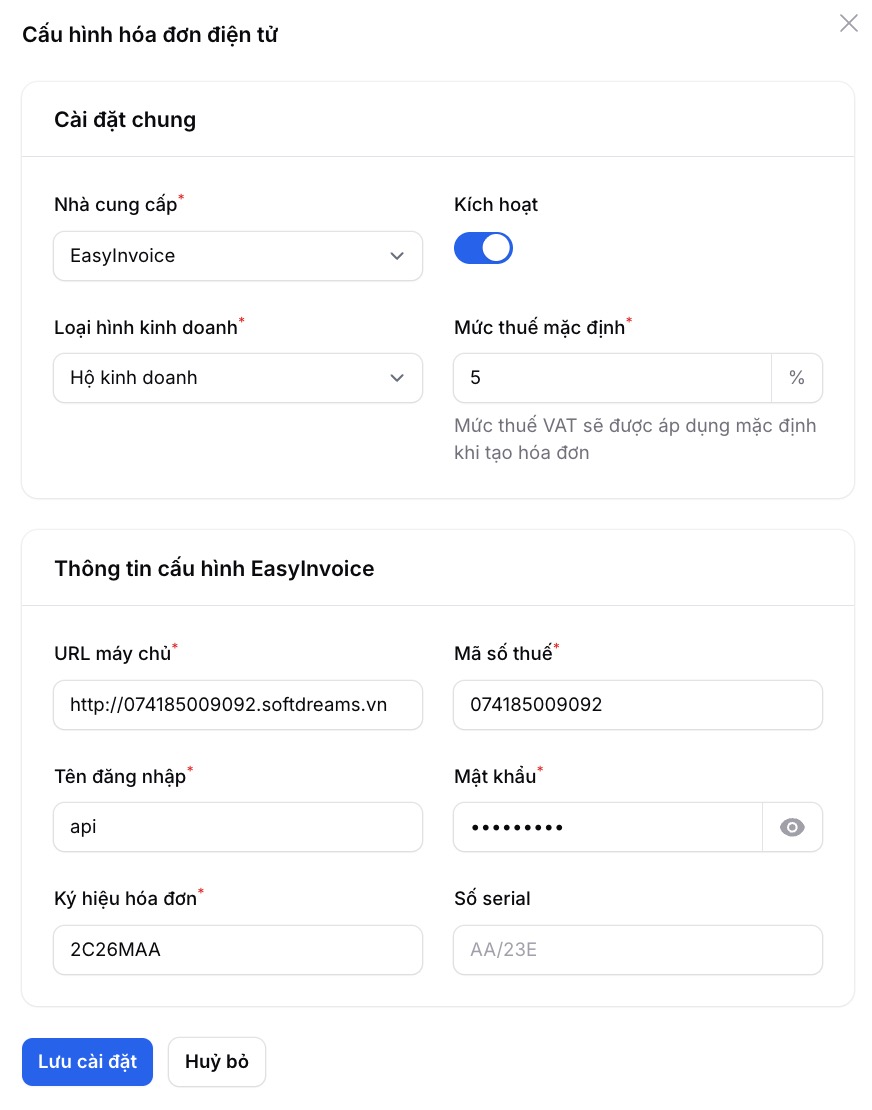Click the URL máy chủ input field
The height and width of the screenshot is (1110, 872).
coord(238,705)
